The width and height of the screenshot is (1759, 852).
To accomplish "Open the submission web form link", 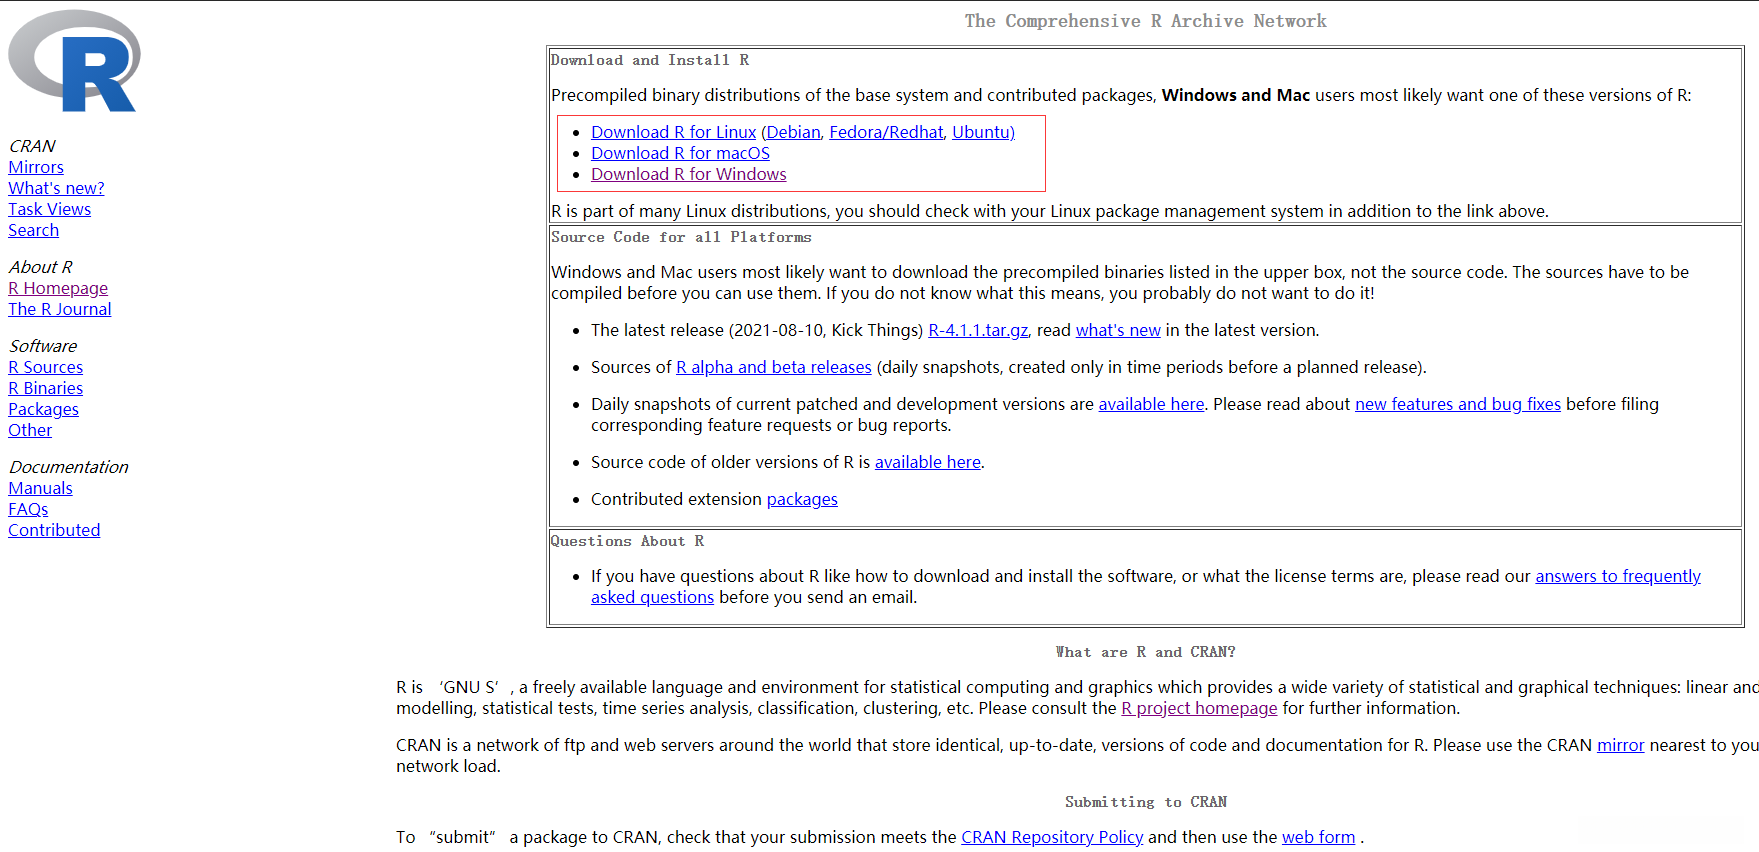I will click(x=1319, y=837).
